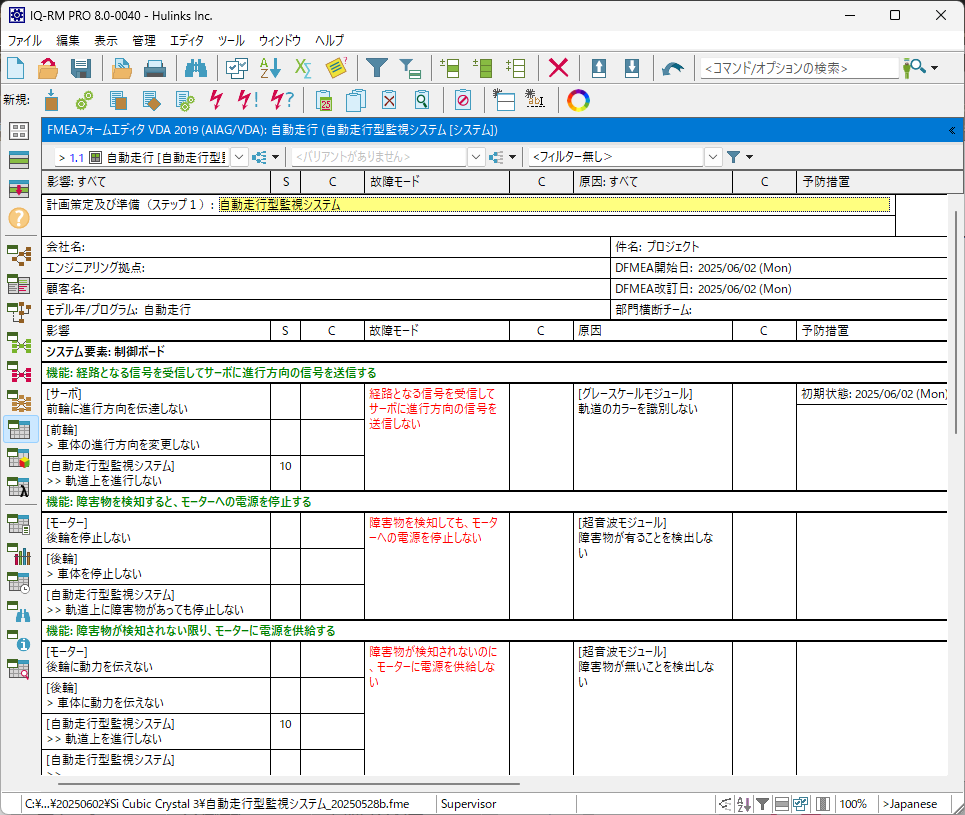Viewport: 965px width, 815px height.
Task: Toggle the checkbox icon in status bar
Action: (x=802, y=804)
